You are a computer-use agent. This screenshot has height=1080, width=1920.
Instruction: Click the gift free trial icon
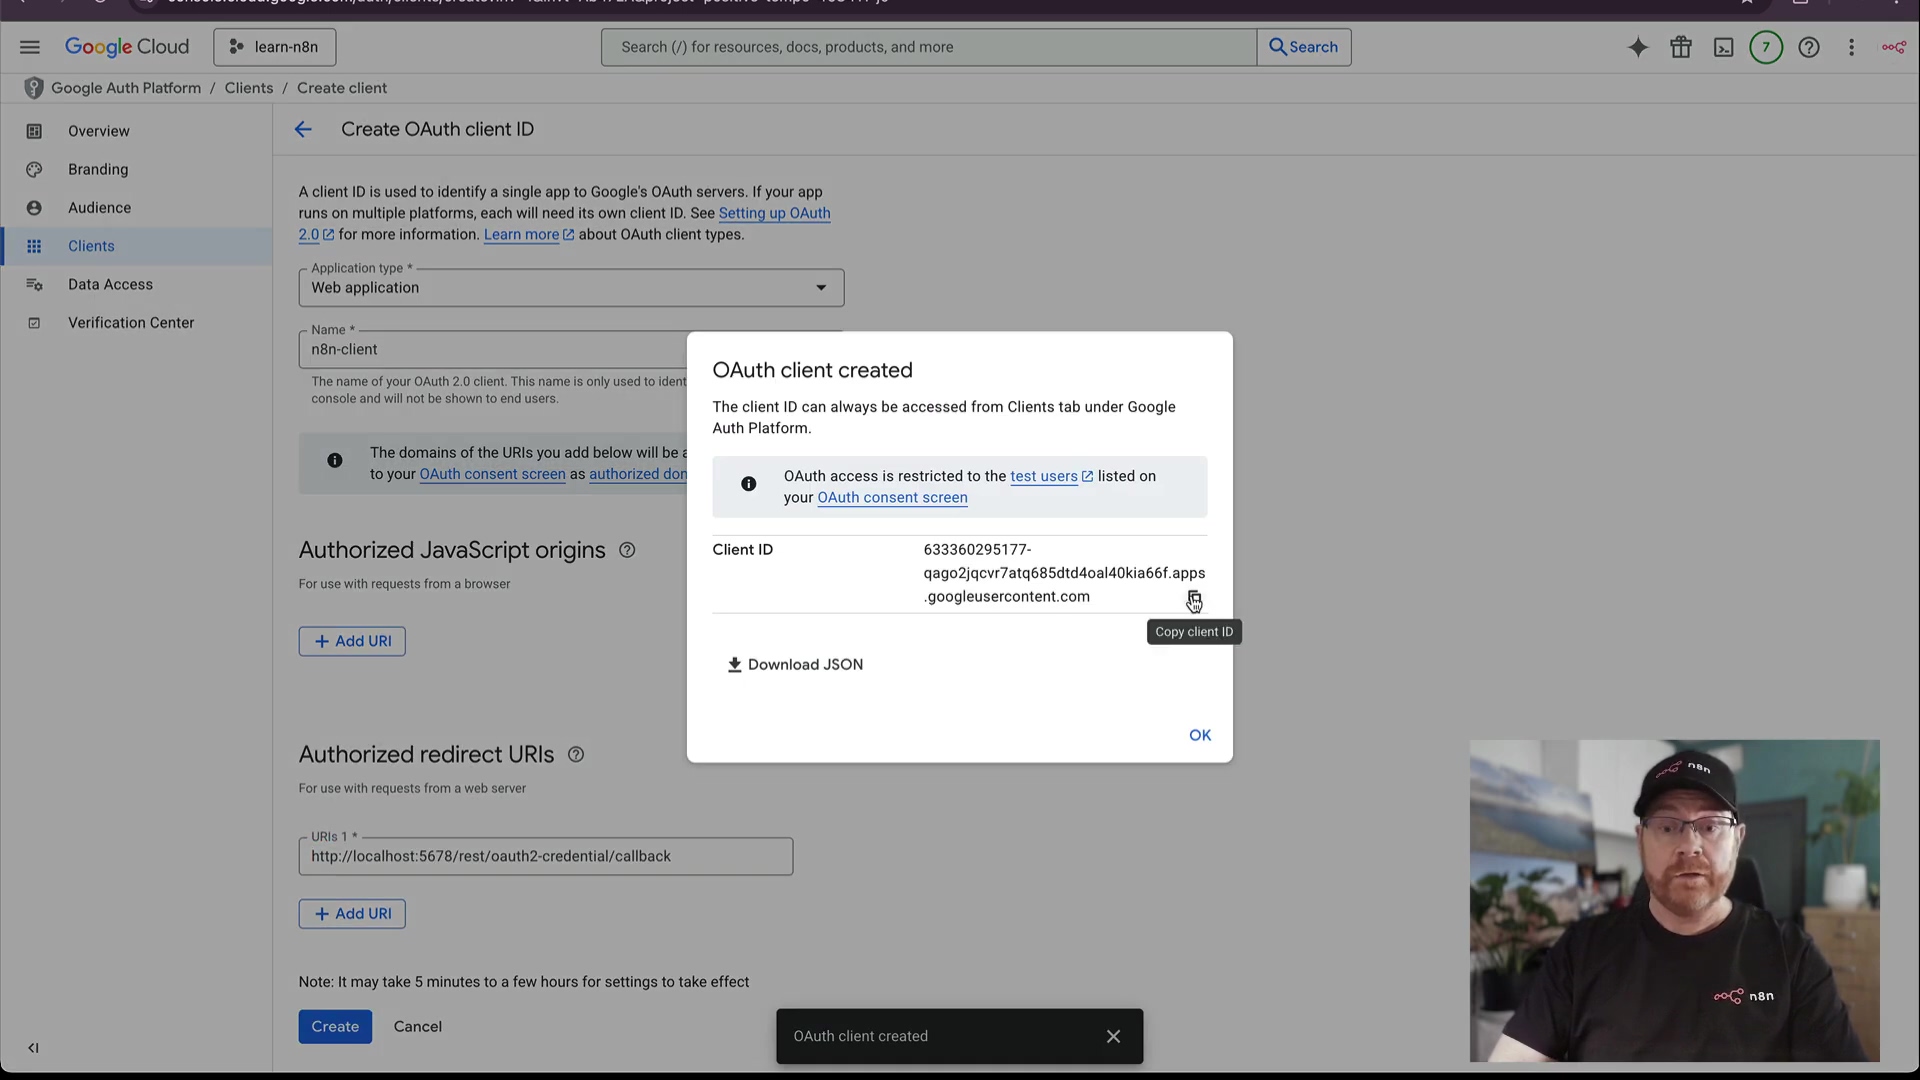[x=1680, y=47]
